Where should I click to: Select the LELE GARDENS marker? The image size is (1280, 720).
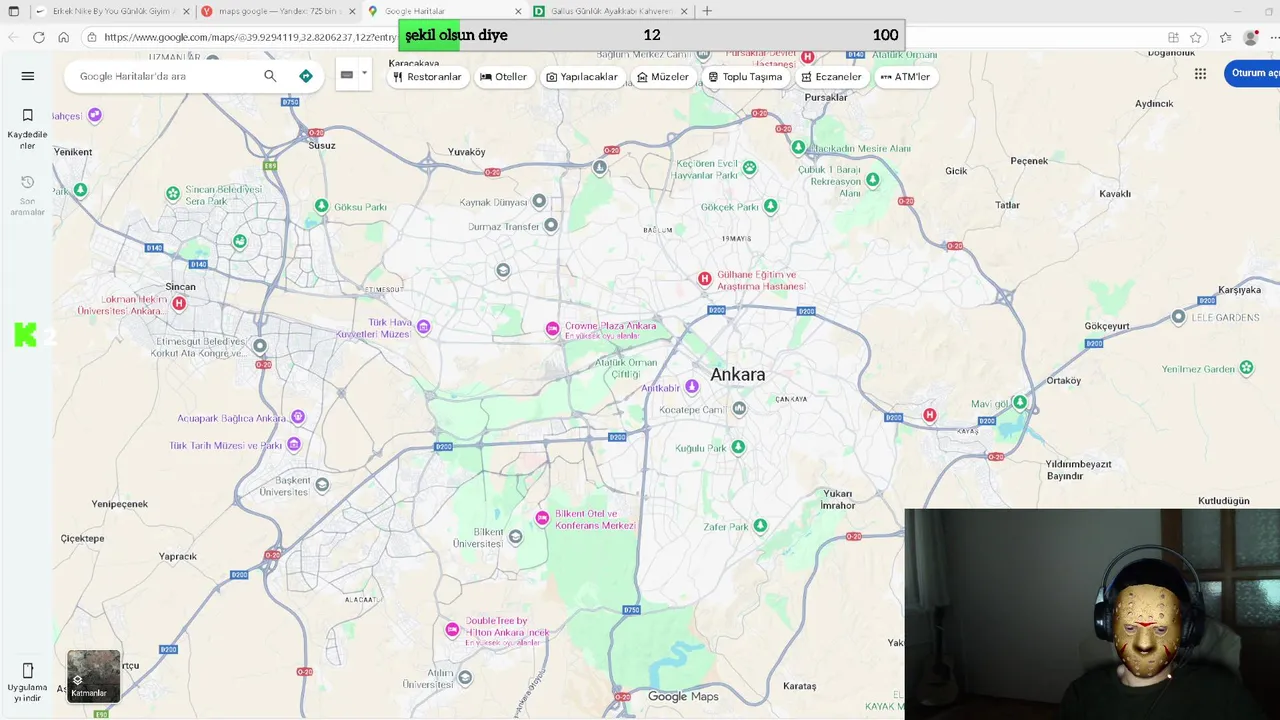[1178, 317]
